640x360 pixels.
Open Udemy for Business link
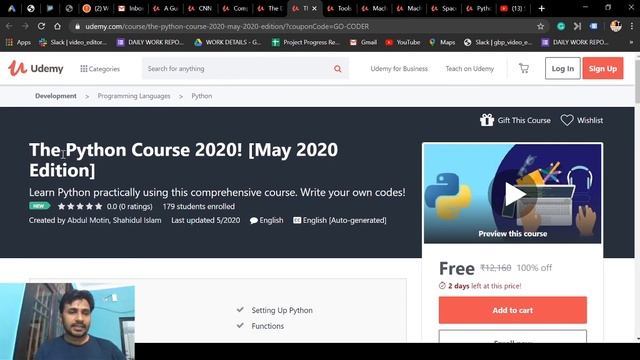click(x=399, y=69)
